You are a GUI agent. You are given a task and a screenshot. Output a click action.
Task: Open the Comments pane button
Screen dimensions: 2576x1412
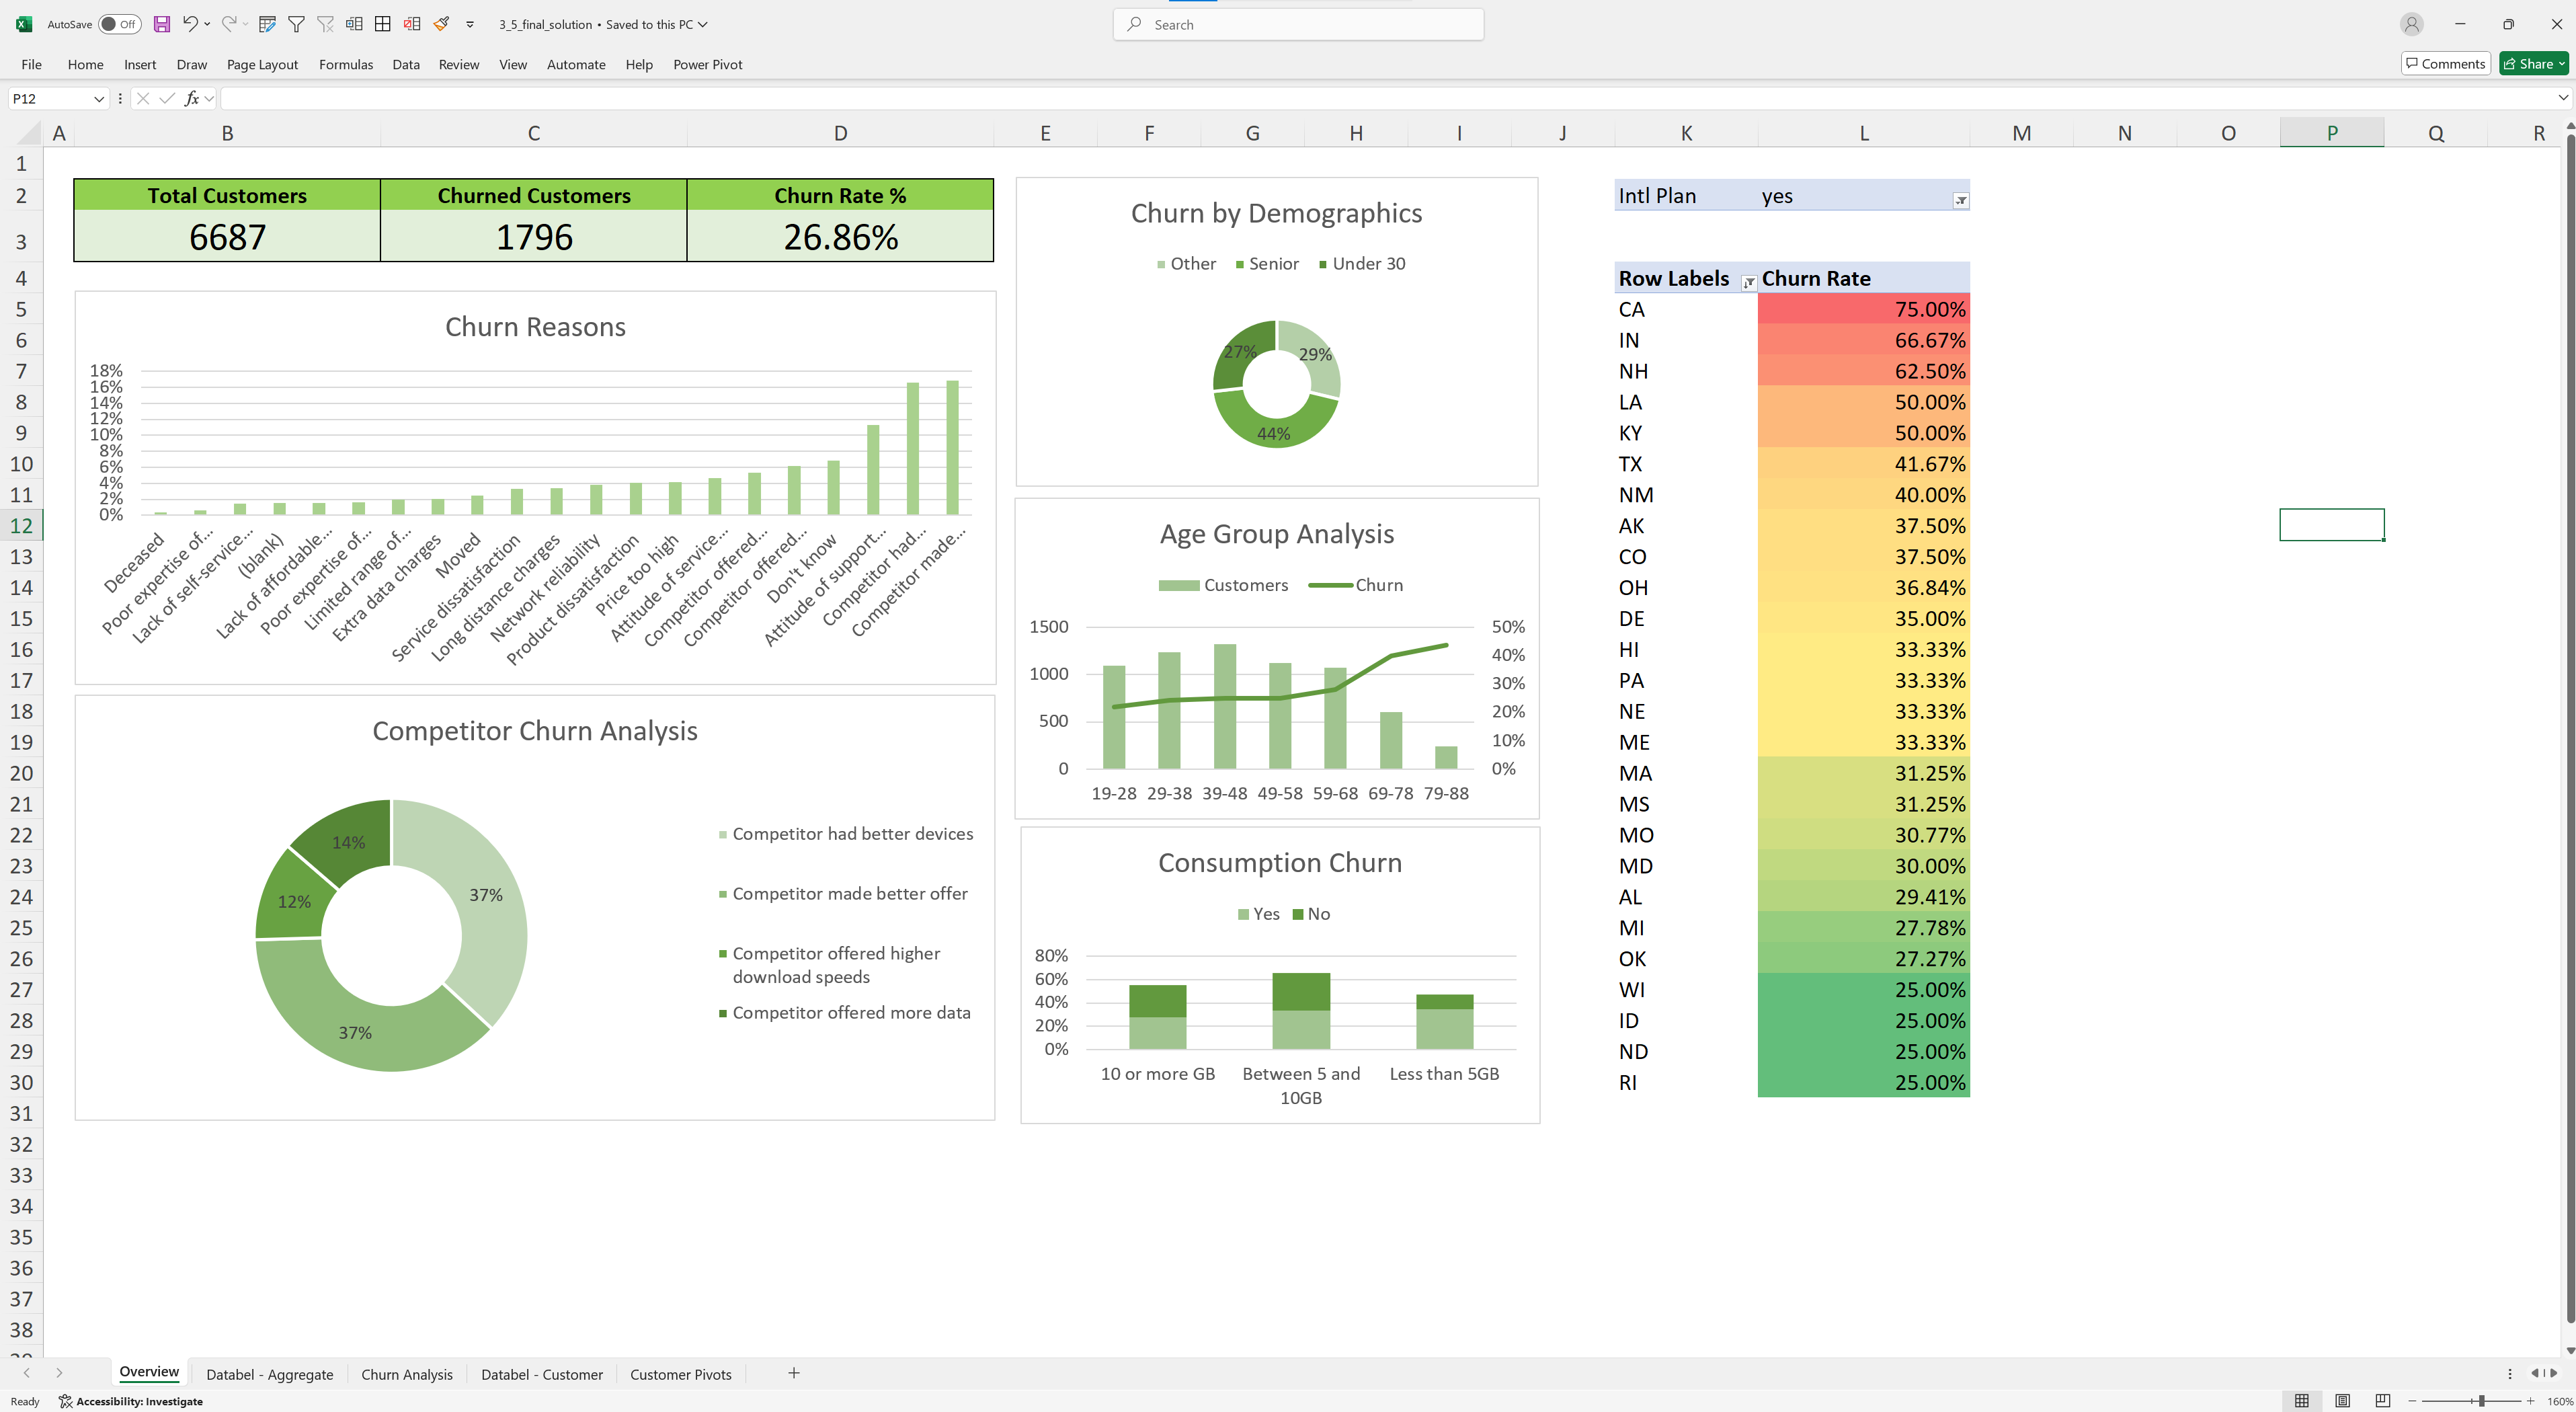click(2445, 64)
